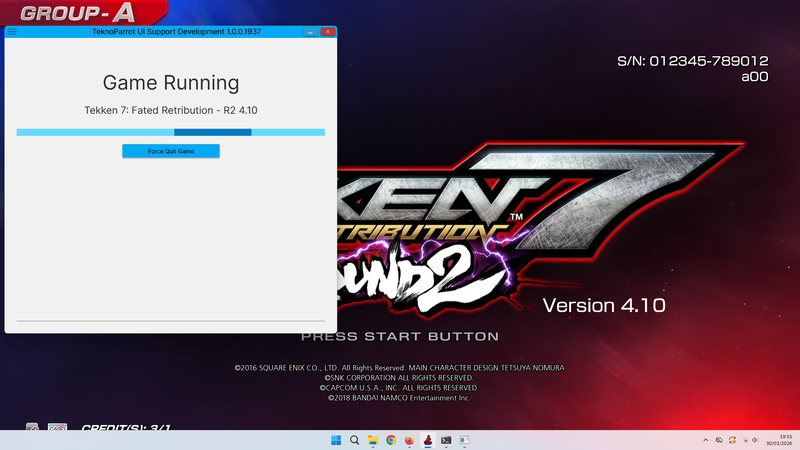Close the TeknoParrot UI window
Screen dimensions: 800x450
point(328,32)
